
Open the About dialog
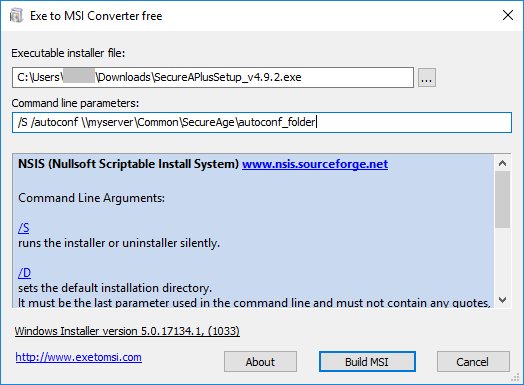click(260, 362)
